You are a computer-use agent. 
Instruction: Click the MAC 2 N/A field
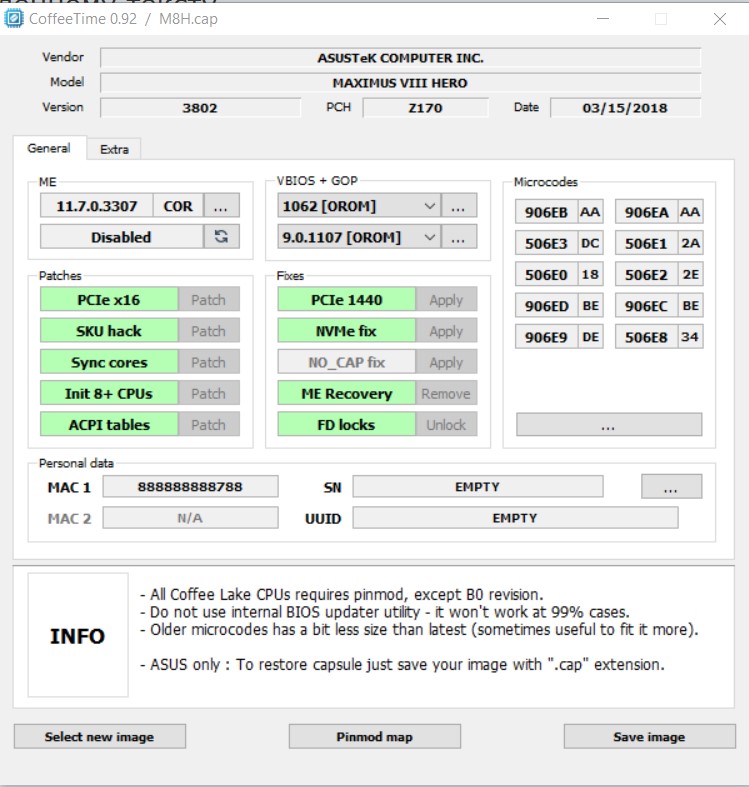190,517
